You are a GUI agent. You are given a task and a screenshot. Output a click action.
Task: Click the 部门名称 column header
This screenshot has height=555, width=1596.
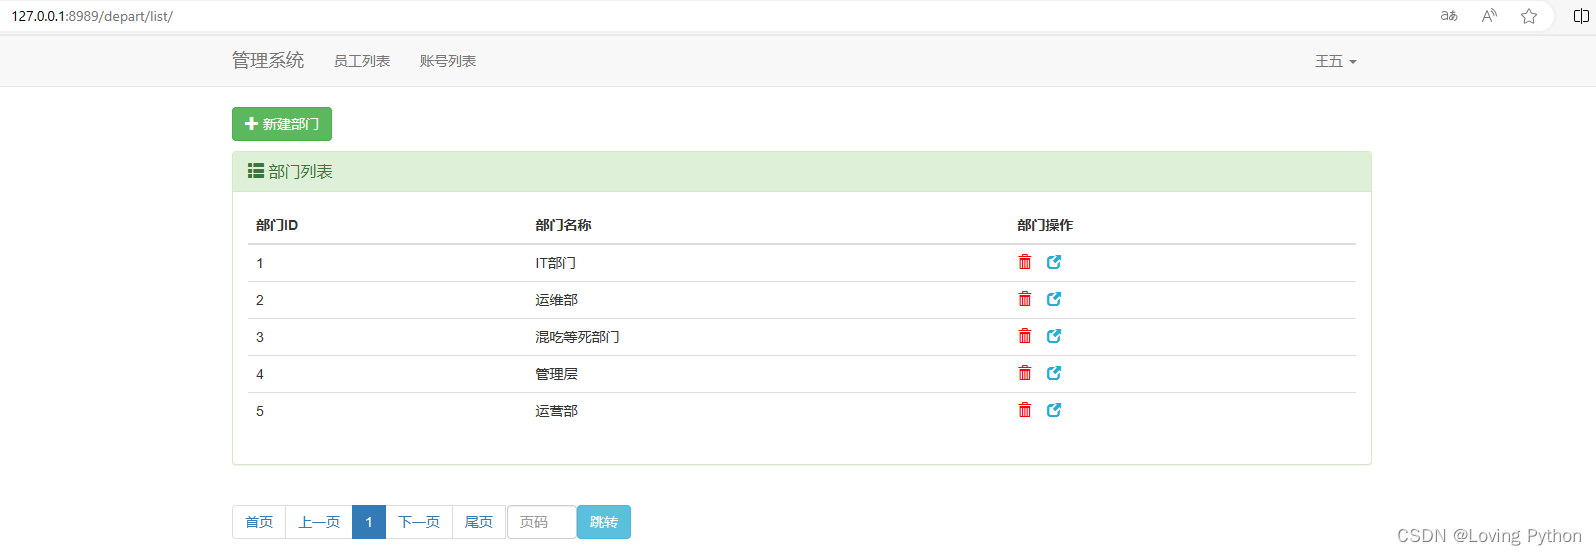(x=563, y=225)
